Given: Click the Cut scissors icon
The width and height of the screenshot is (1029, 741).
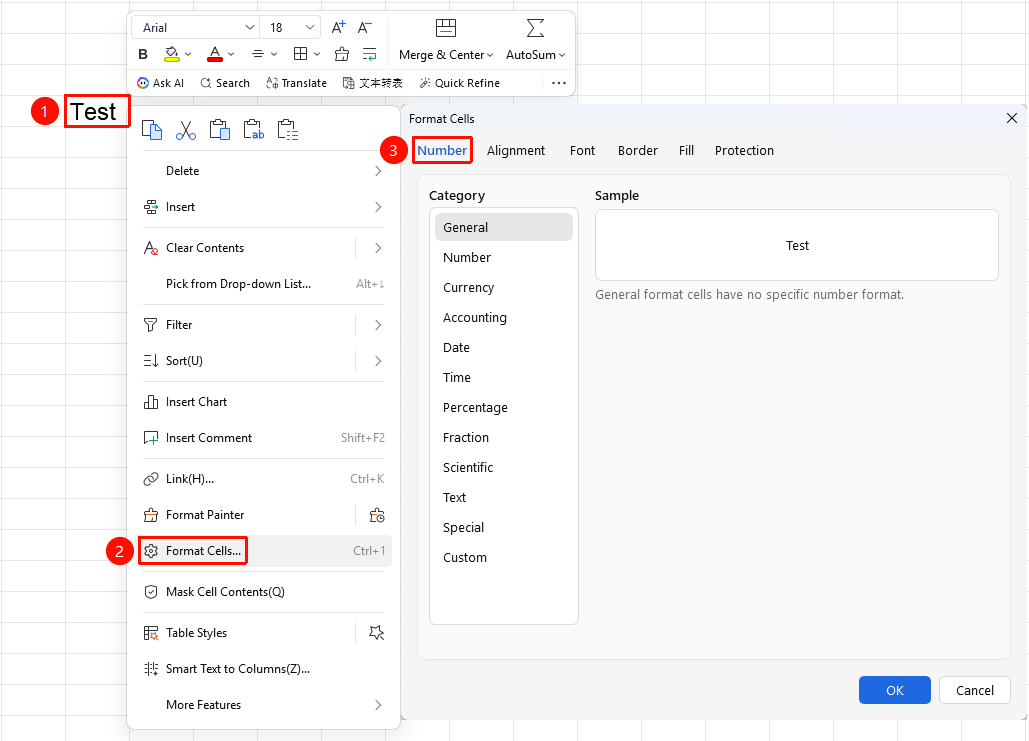Looking at the screenshot, I should pos(186,130).
